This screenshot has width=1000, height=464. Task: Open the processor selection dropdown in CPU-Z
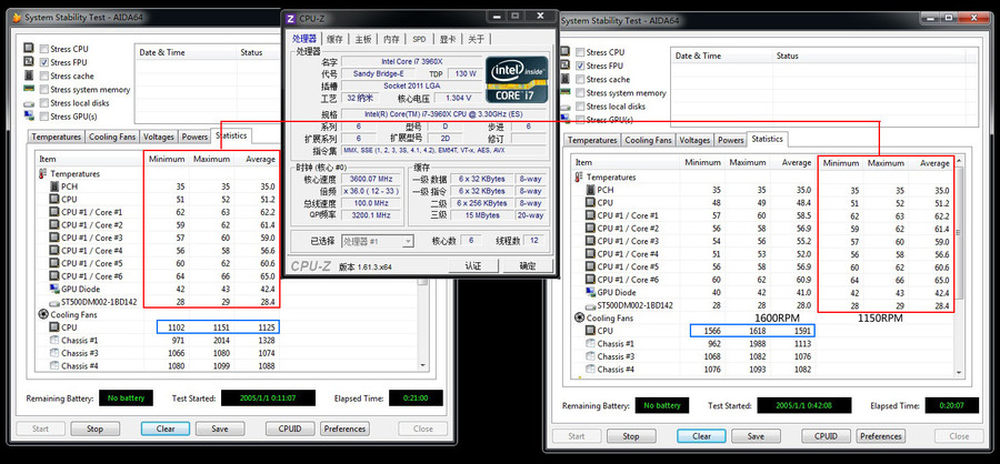click(x=408, y=241)
